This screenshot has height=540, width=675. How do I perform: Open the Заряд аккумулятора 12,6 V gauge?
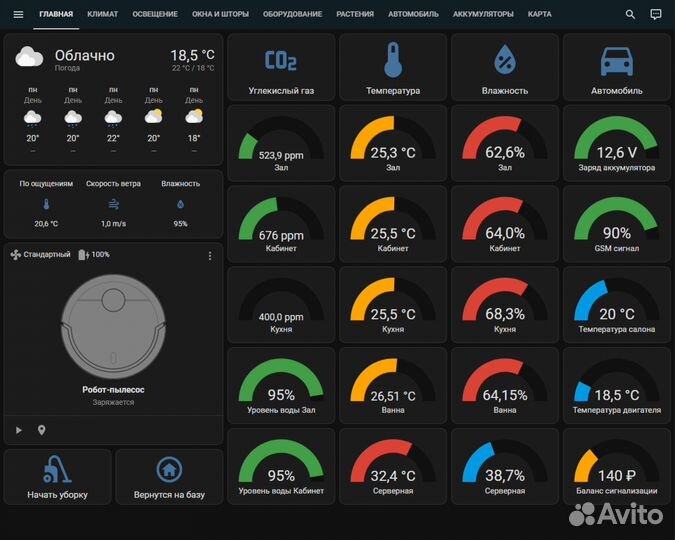pos(617,142)
